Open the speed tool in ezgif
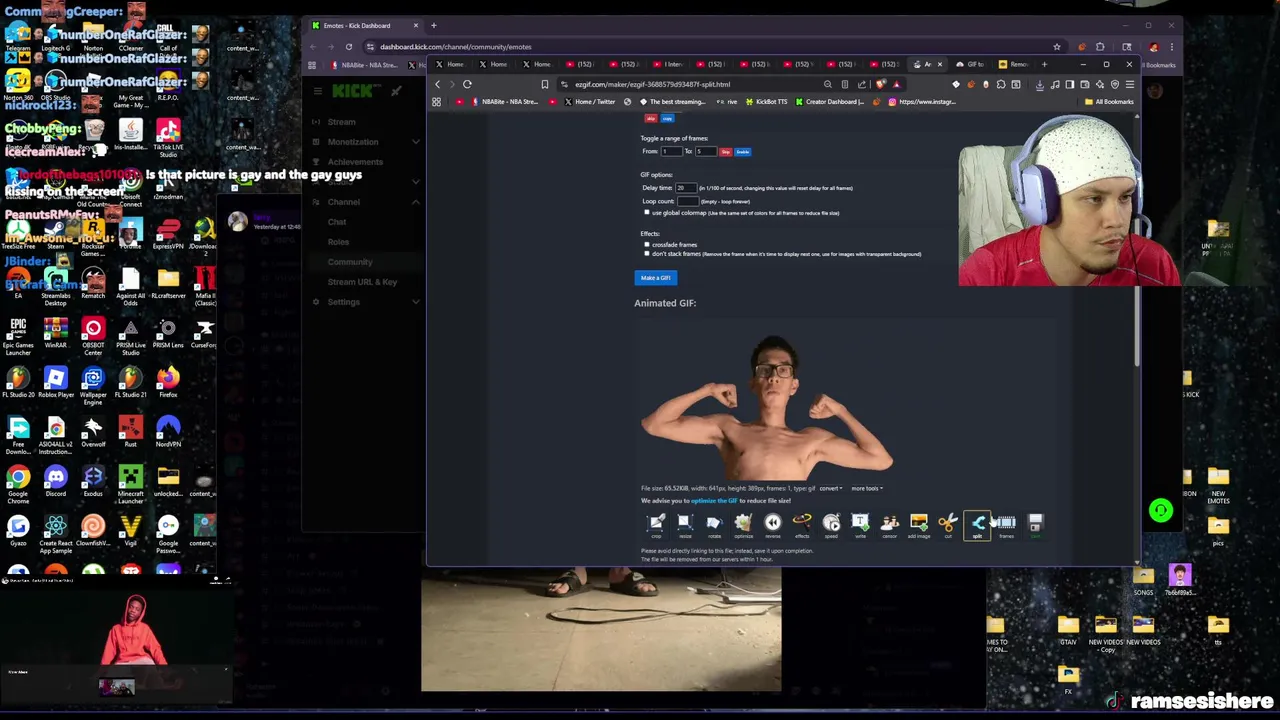Image resolution: width=1280 pixels, height=720 pixels. 831,525
